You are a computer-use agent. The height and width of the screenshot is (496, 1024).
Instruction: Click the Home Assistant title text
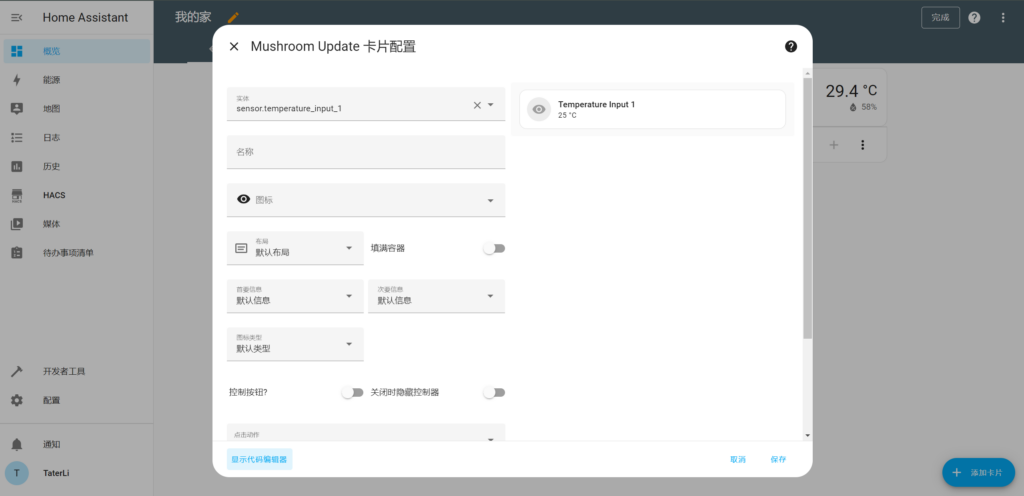click(x=86, y=18)
